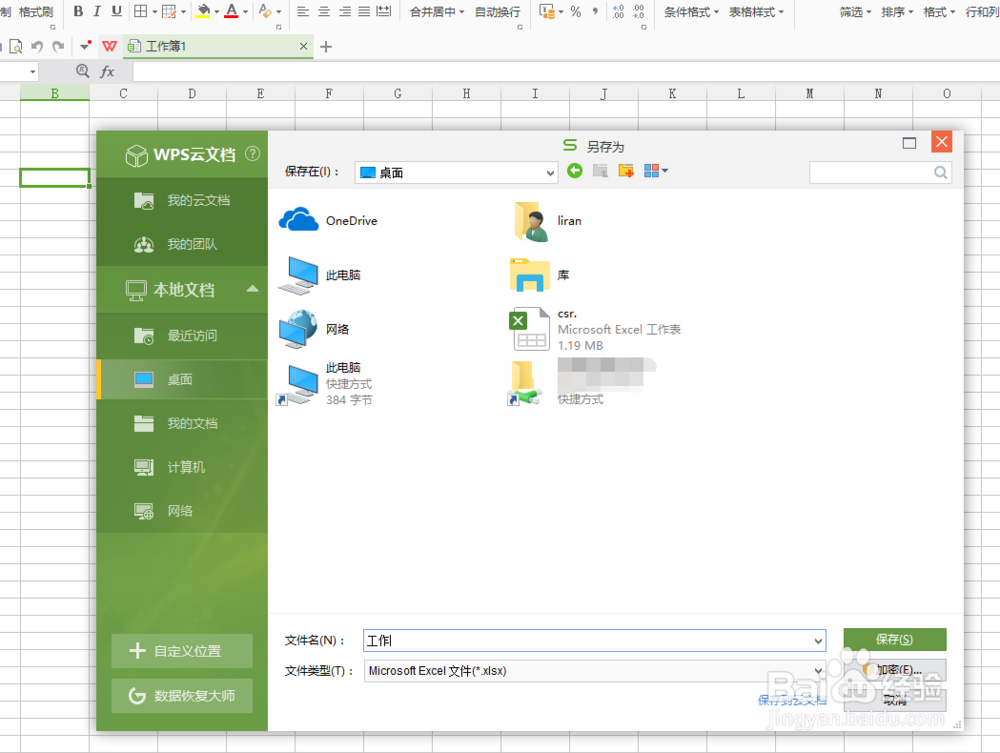Image resolution: width=1000 pixels, height=753 pixels.
Task: Click the 数据恢复大师 button
Action: point(182,696)
